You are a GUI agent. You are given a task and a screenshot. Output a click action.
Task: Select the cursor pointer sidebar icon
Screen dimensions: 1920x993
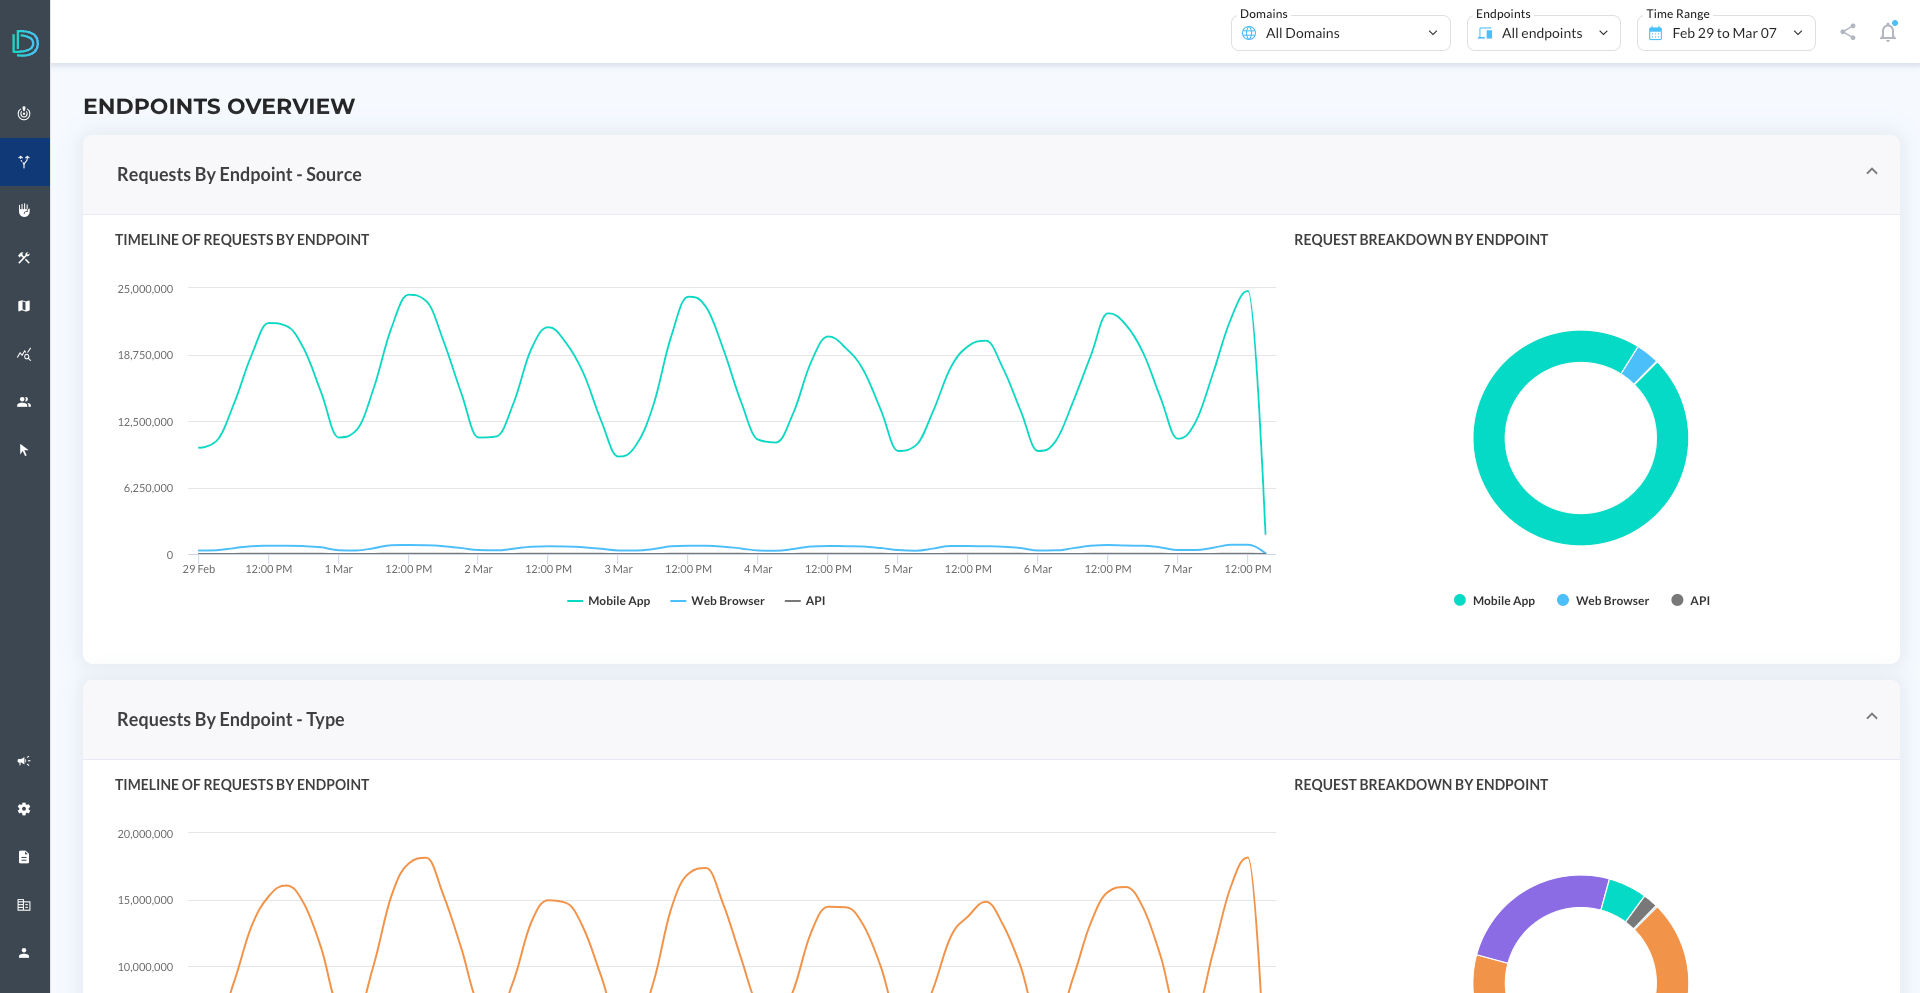(x=23, y=450)
